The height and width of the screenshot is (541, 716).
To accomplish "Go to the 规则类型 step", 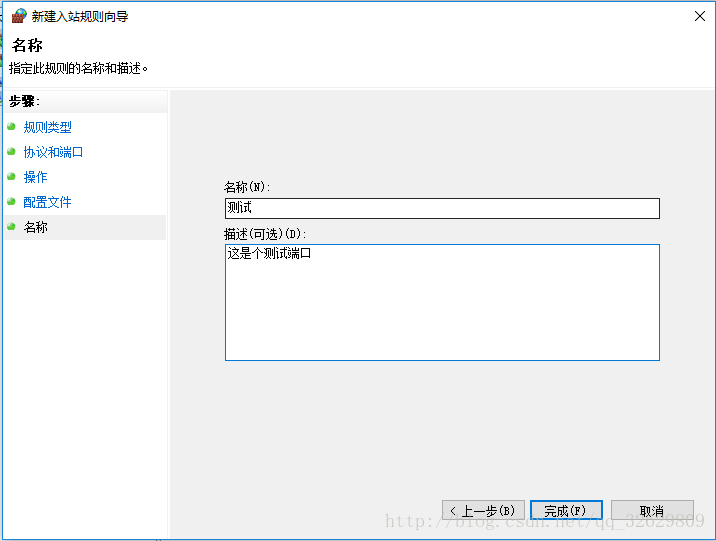I will click(47, 127).
